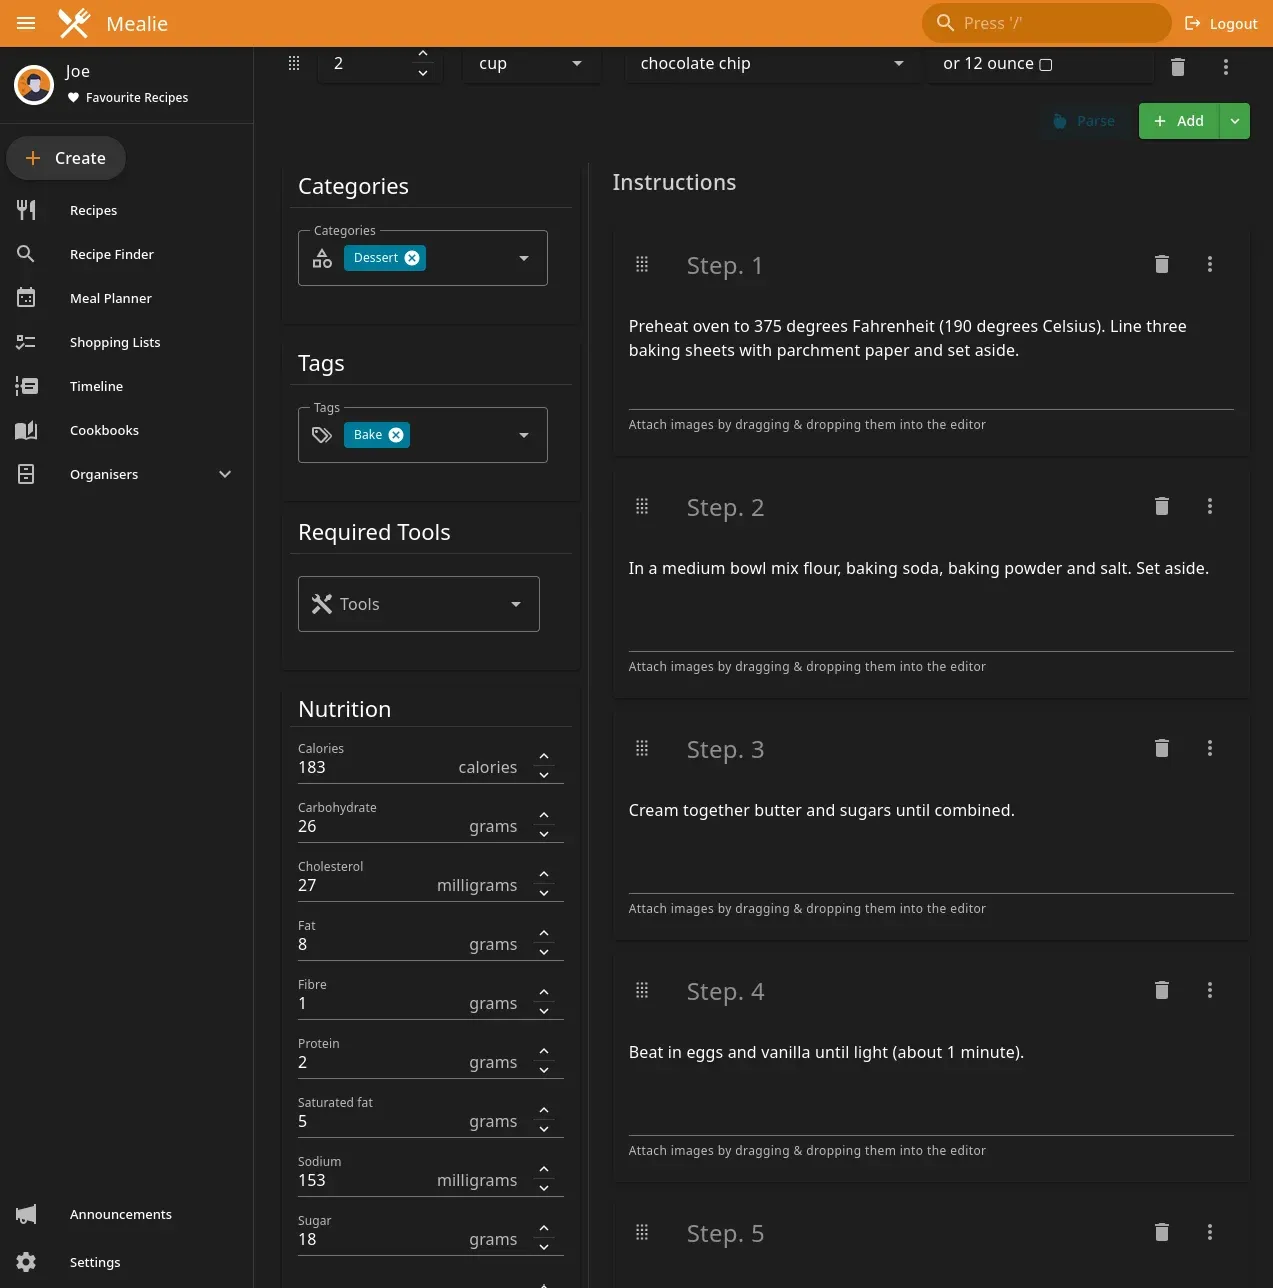Click Joe's user avatar

click(x=34, y=85)
